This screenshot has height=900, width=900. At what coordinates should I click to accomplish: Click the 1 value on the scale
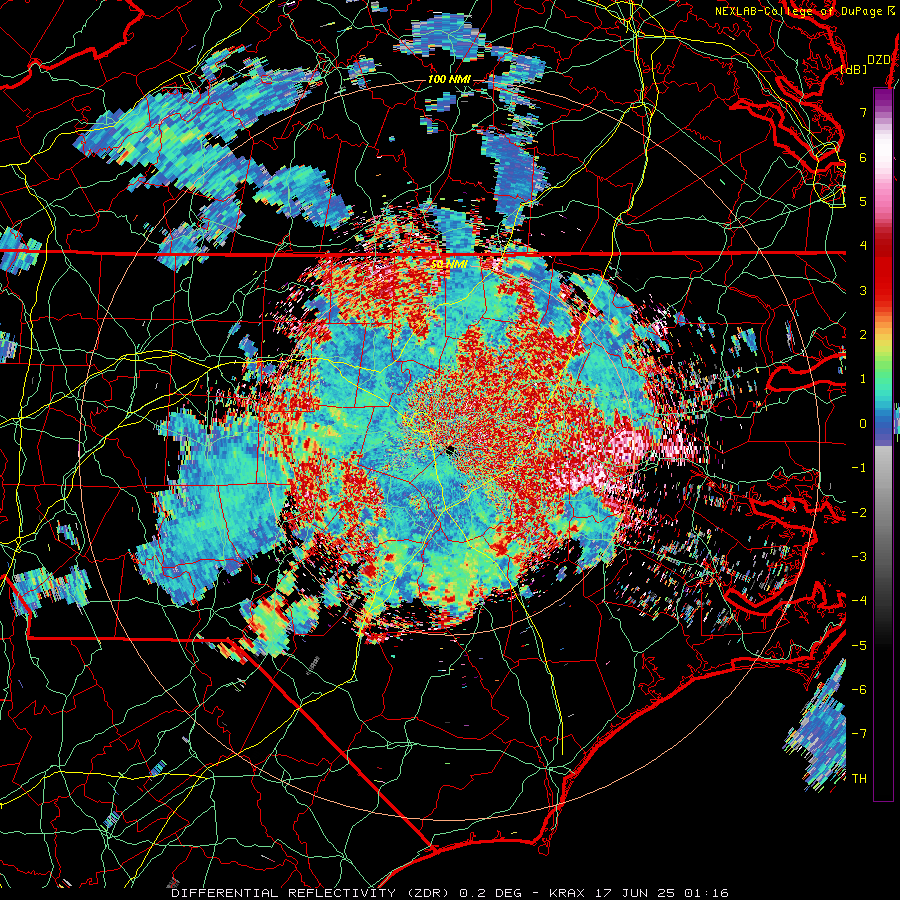pyautogui.click(x=863, y=379)
